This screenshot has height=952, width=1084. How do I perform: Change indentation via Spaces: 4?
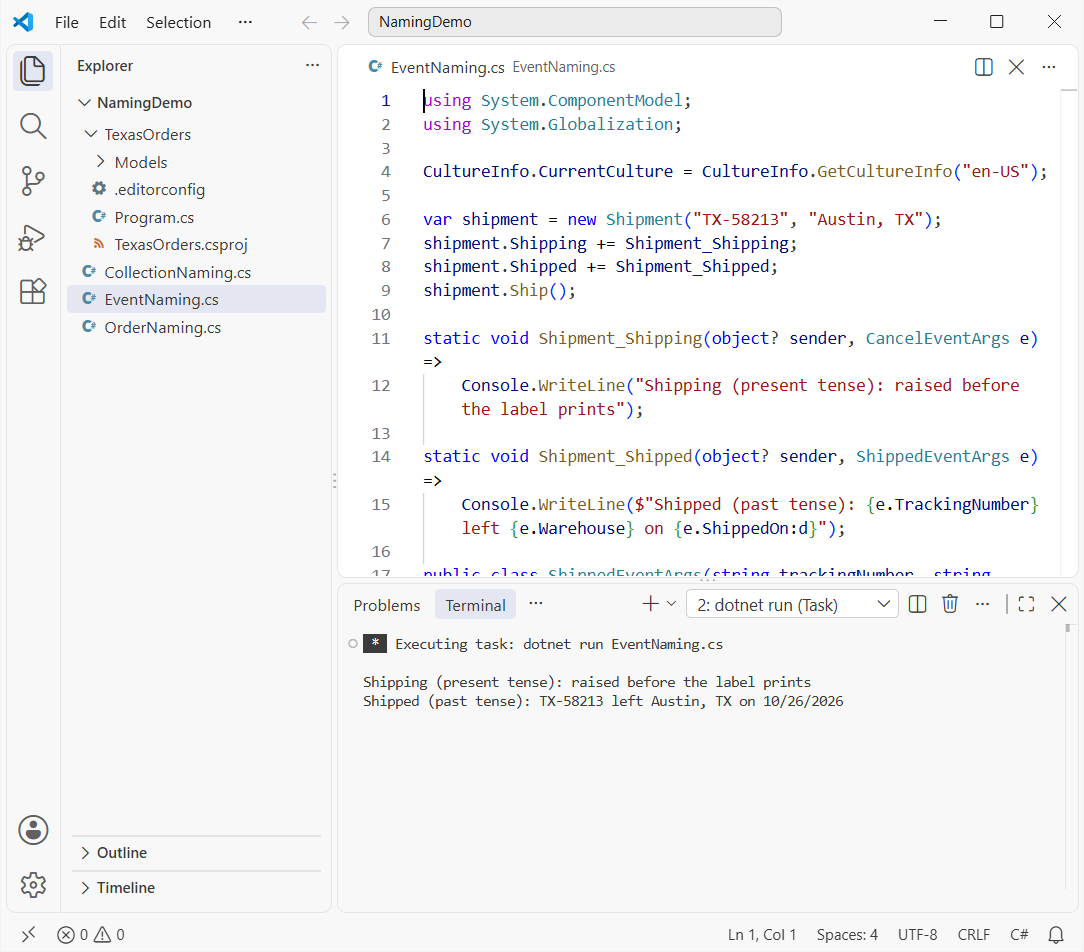847,935
